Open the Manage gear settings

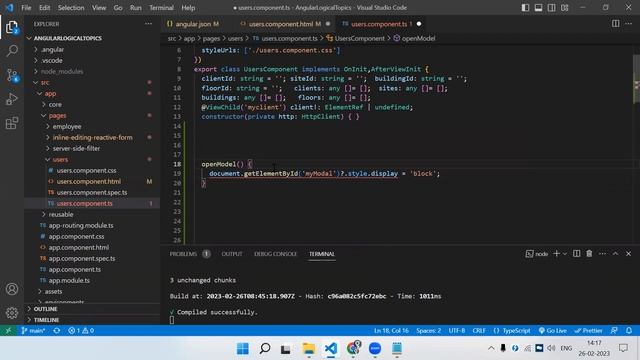click(12, 313)
